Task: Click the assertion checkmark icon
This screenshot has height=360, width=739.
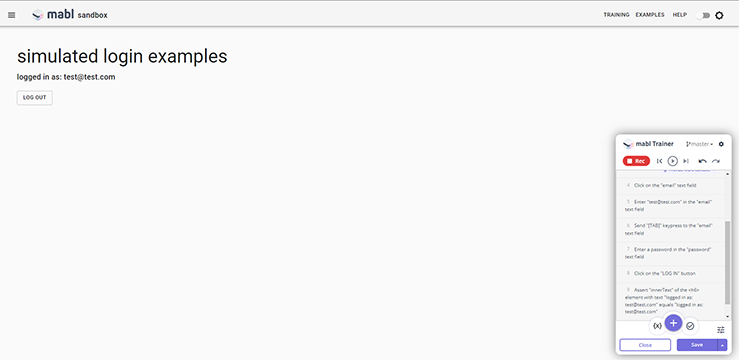Action: click(690, 326)
